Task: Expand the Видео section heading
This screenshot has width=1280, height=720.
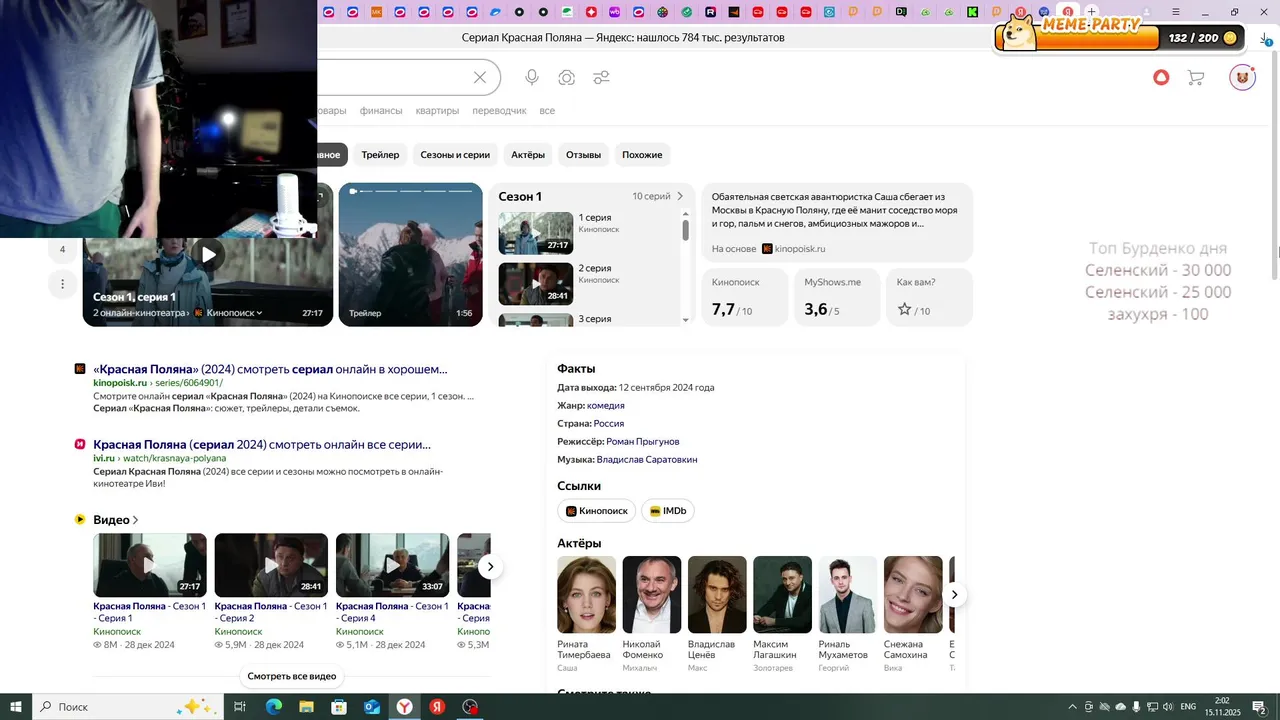Action: click(x=116, y=520)
